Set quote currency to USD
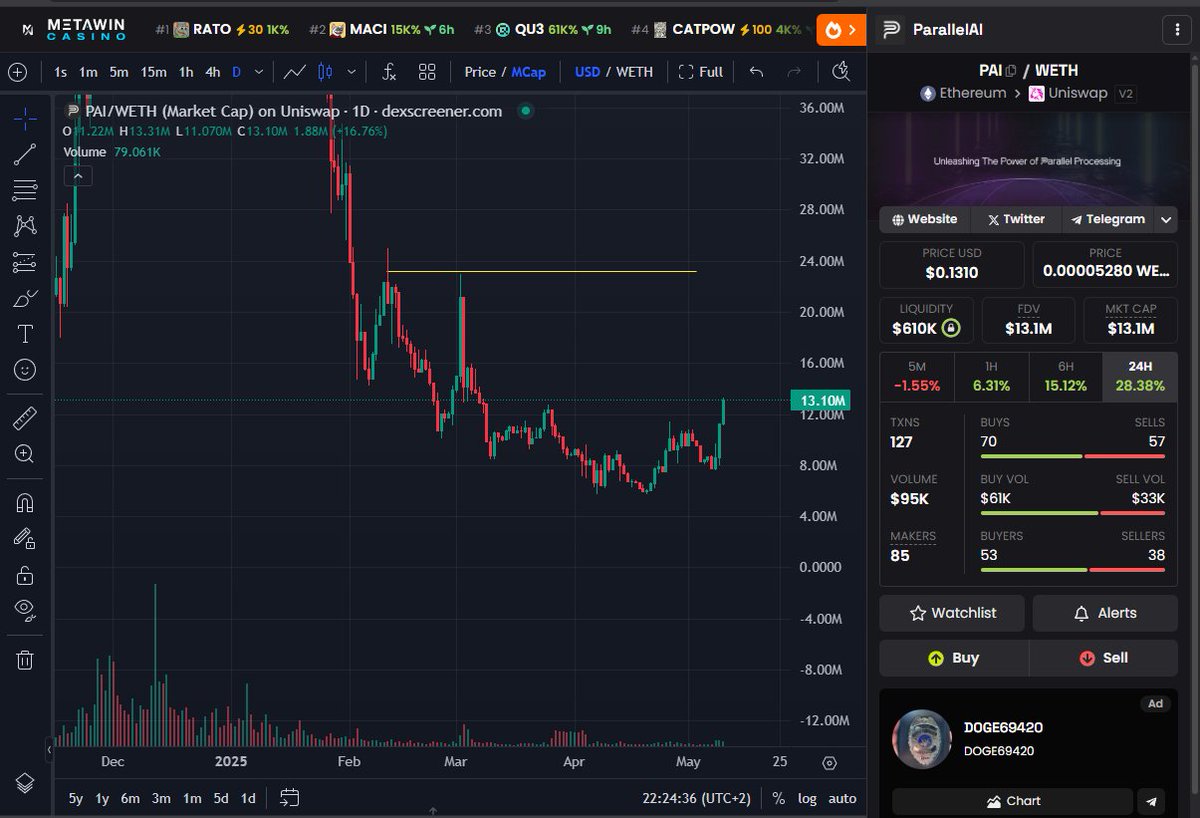This screenshot has width=1200, height=818. coord(587,72)
